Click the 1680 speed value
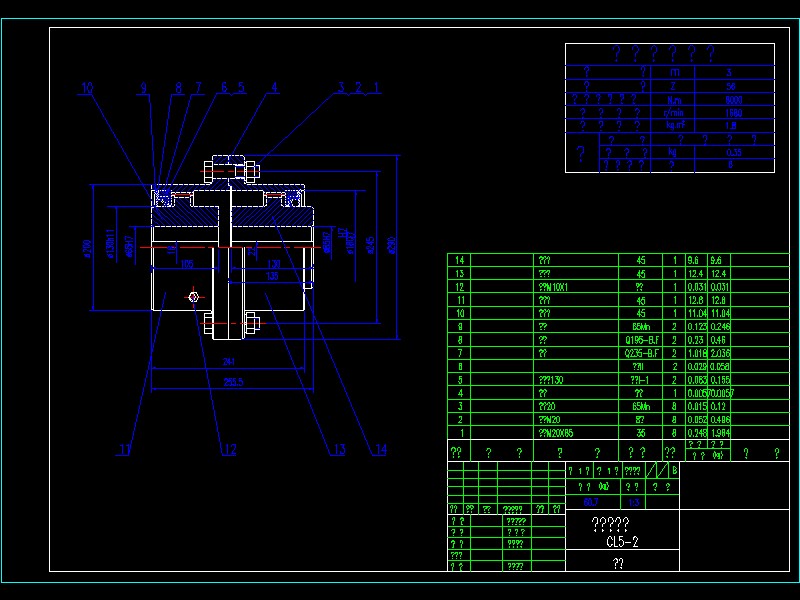800x600 pixels. (x=733, y=113)
